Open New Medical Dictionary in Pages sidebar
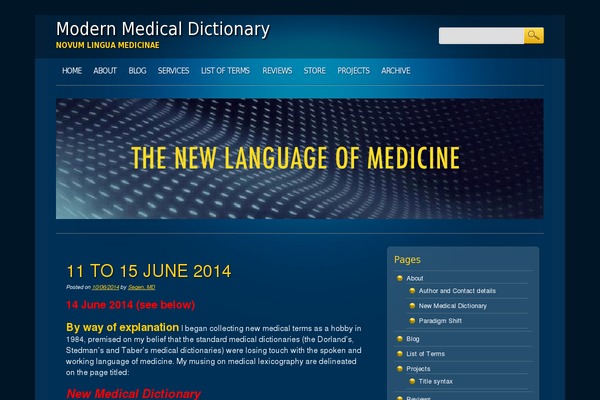The width and height of the screenshot is (600, 400). point(453,306)
